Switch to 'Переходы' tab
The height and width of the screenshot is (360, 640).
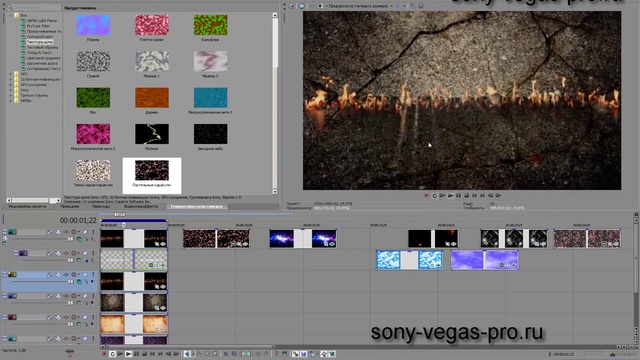101,207
